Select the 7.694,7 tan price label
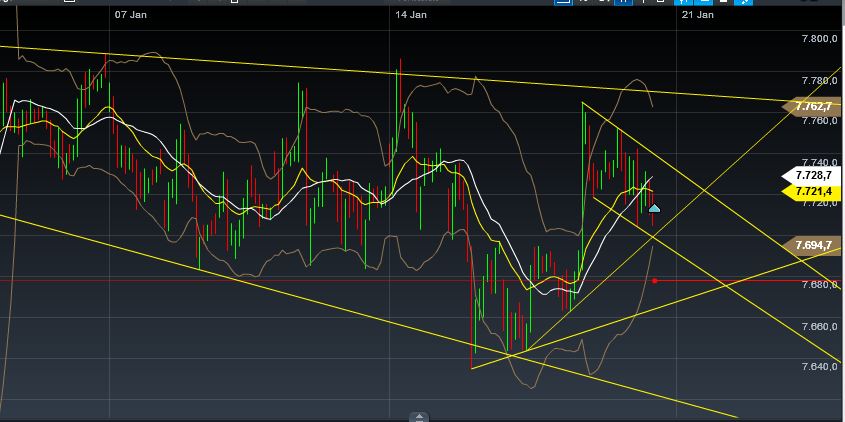The height and width of the screenshot is (422, 845). (x=814, y=244)
